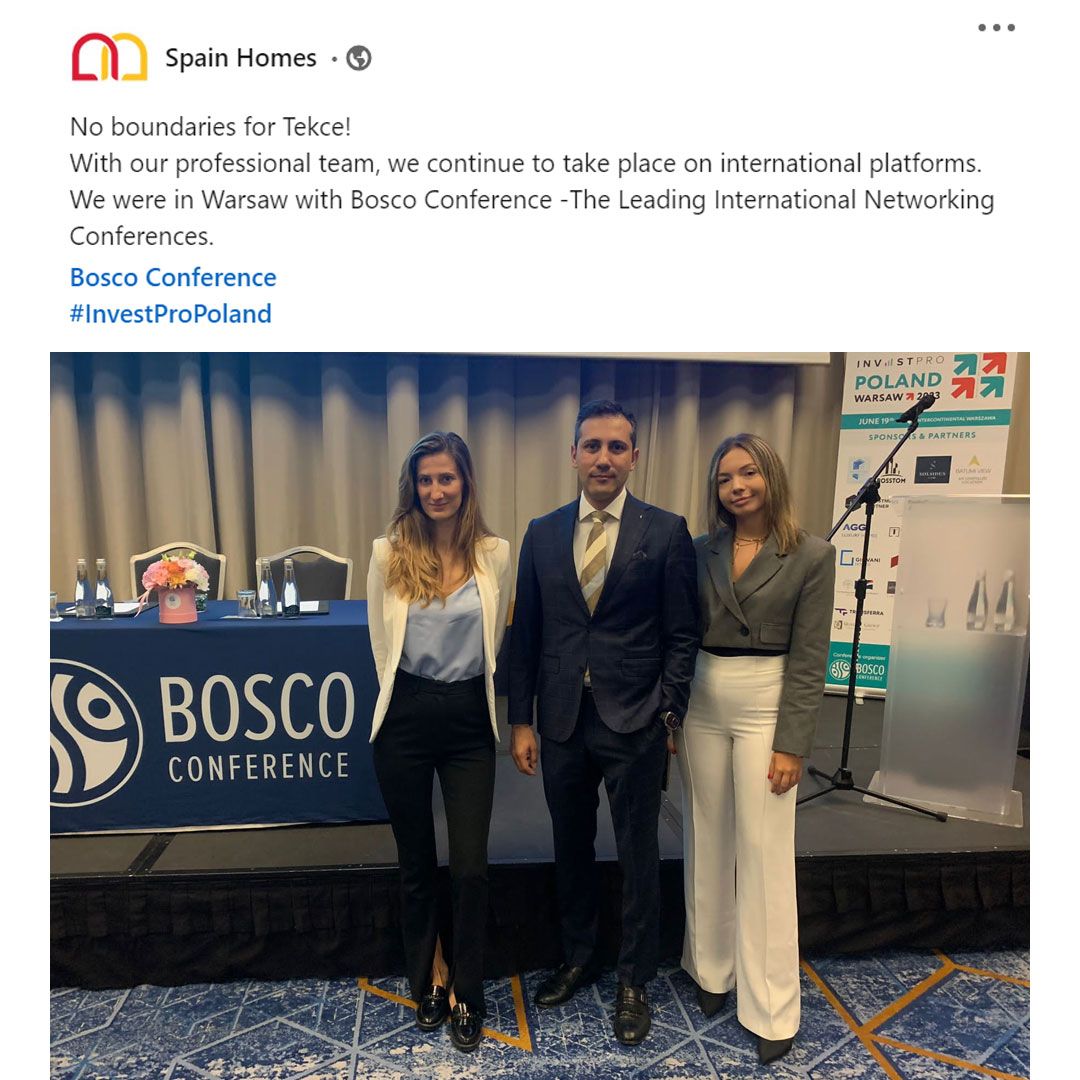Click the "We were in Warsaw" text line
The image size is (1080, 1080).
pyautogui.click(x=532, y=200)
